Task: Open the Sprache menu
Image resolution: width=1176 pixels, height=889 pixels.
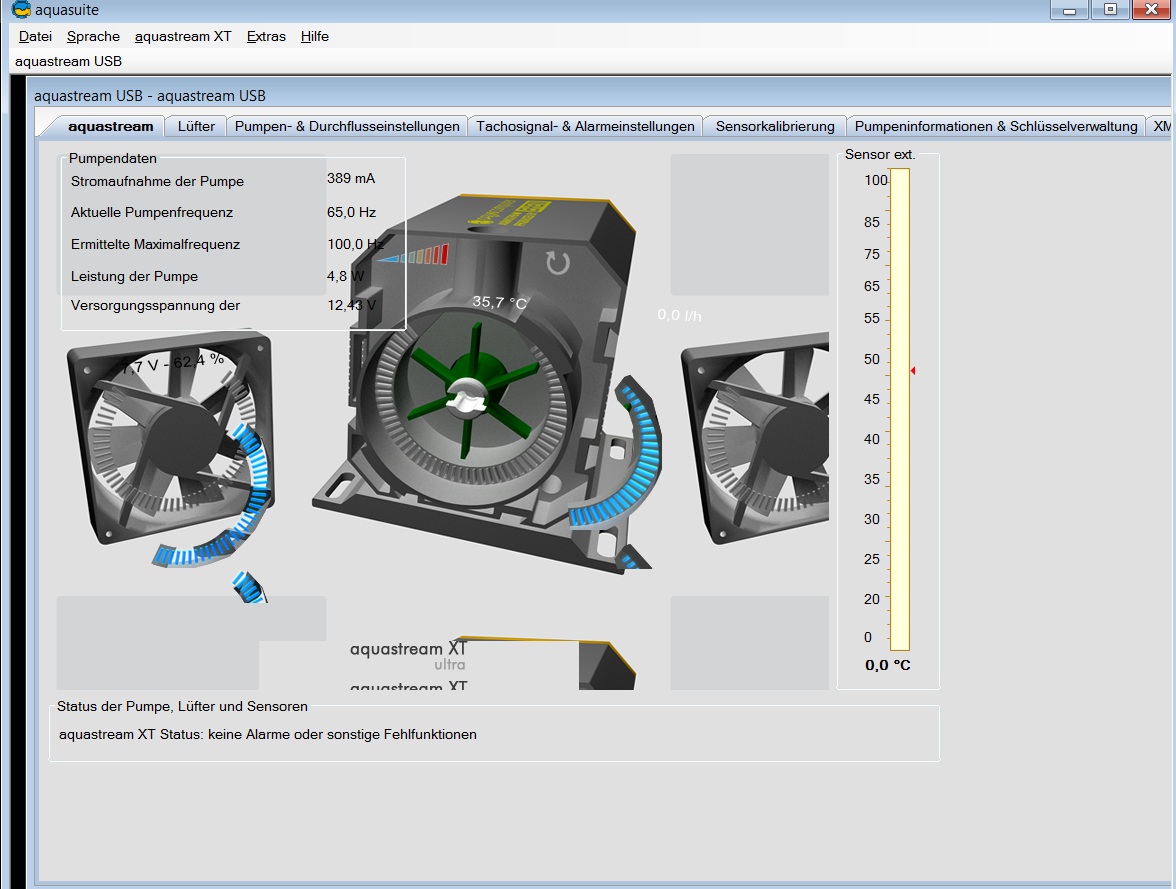Action: click(93, 36)
